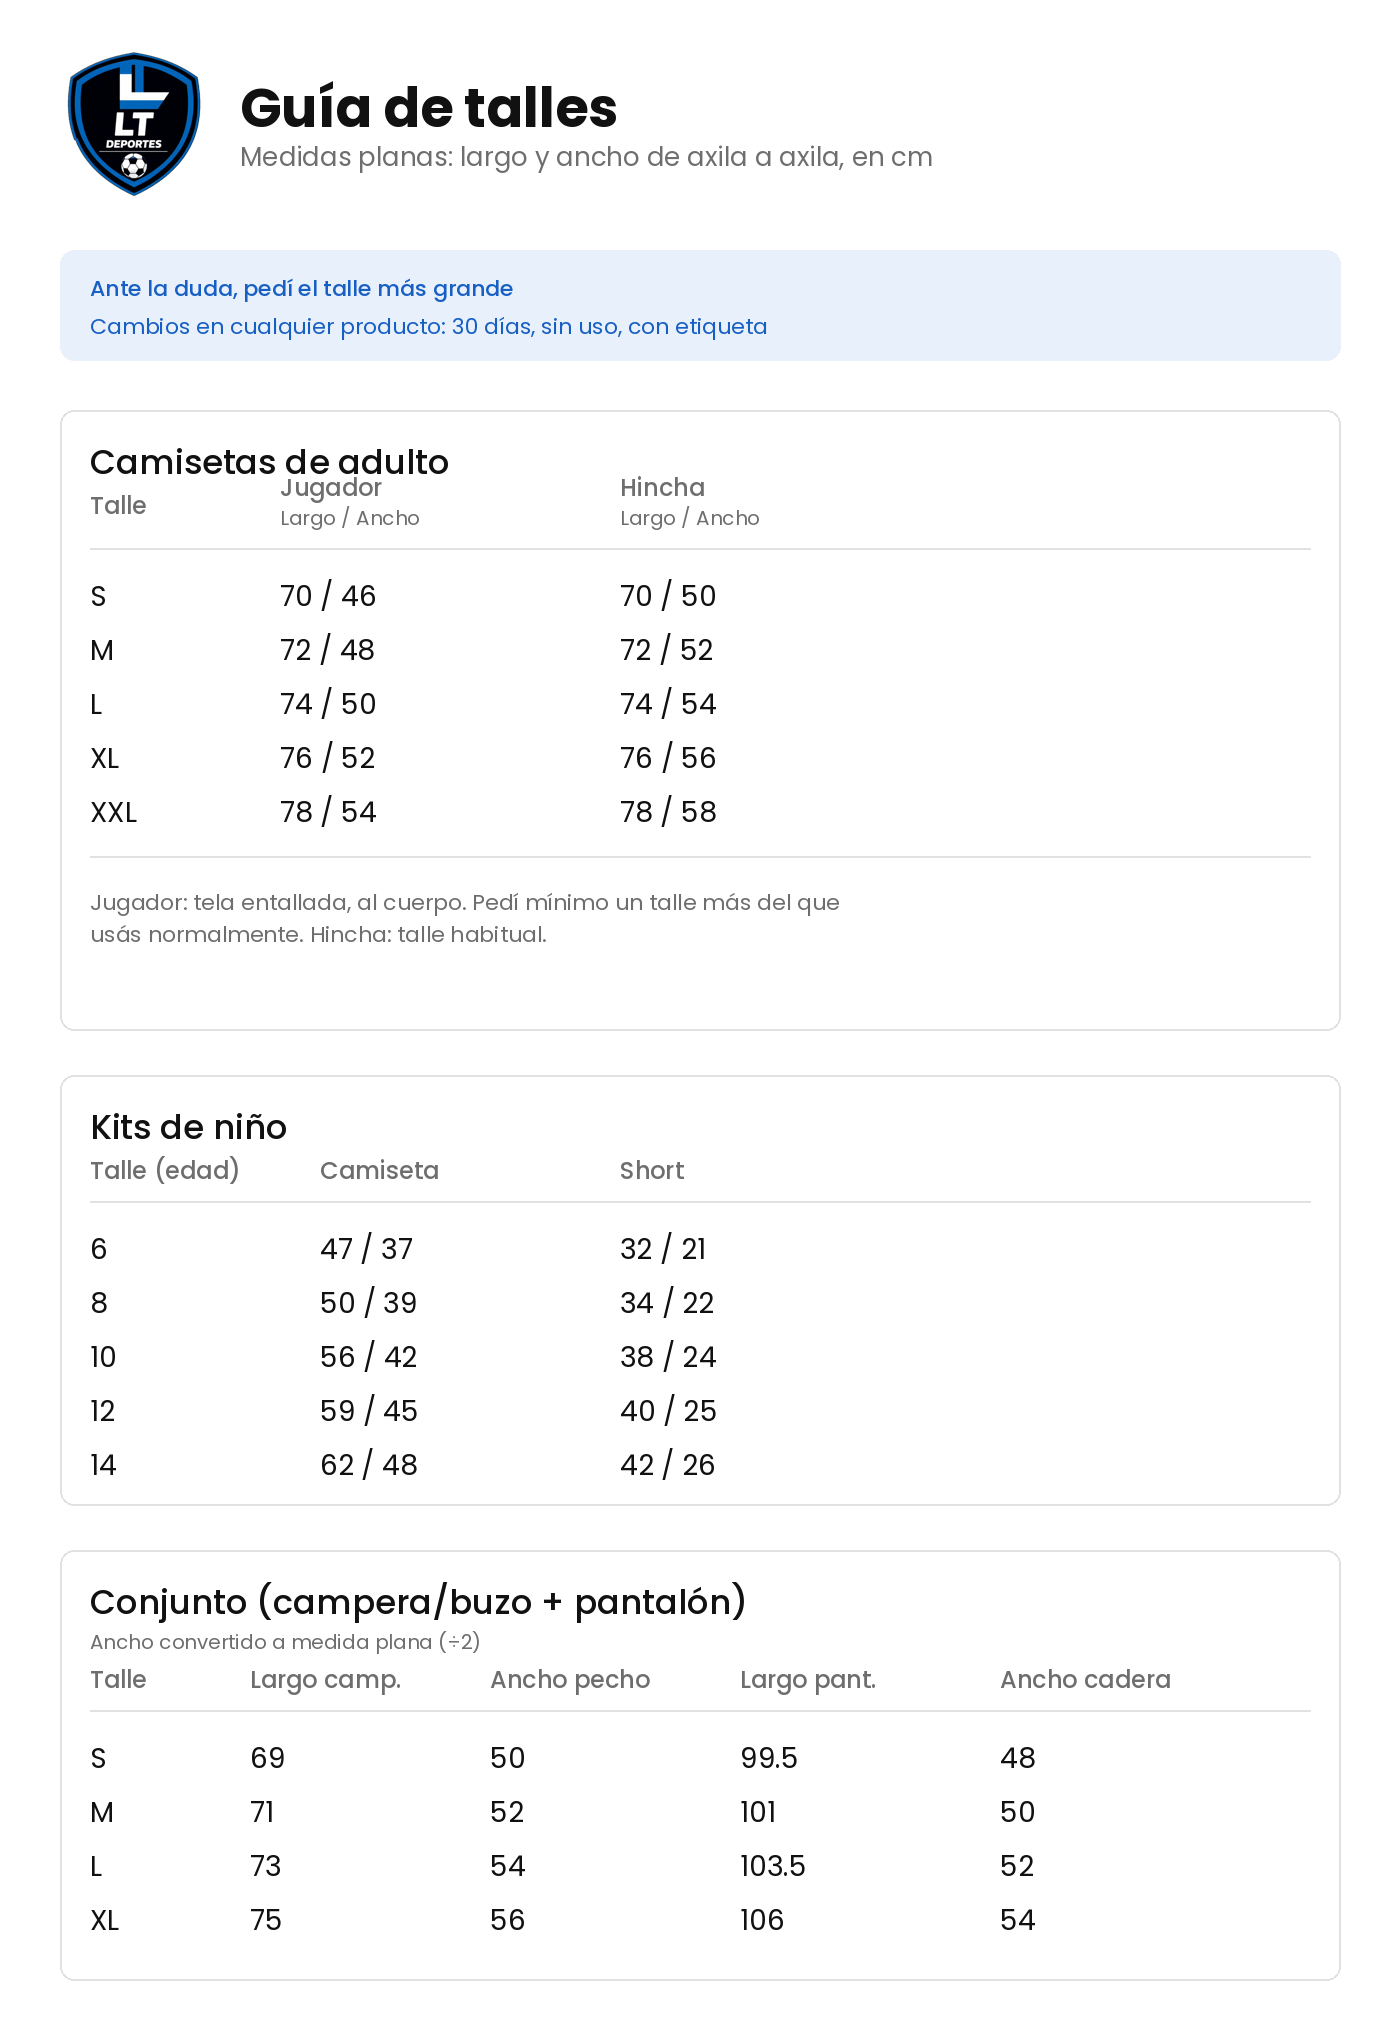Viewport: 1400px width, 2020px height.
Task: Click the 'Conjunto (campera/buzo + pantalón)' title
Action: 418,1602
